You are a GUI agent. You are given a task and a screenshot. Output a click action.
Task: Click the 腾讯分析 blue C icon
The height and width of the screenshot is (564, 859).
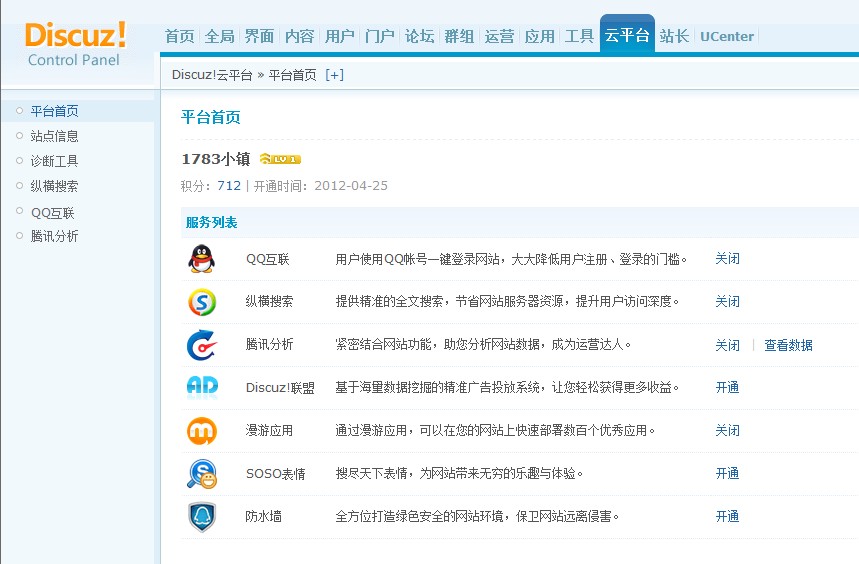pyautogui.click(x=202, y=345)
